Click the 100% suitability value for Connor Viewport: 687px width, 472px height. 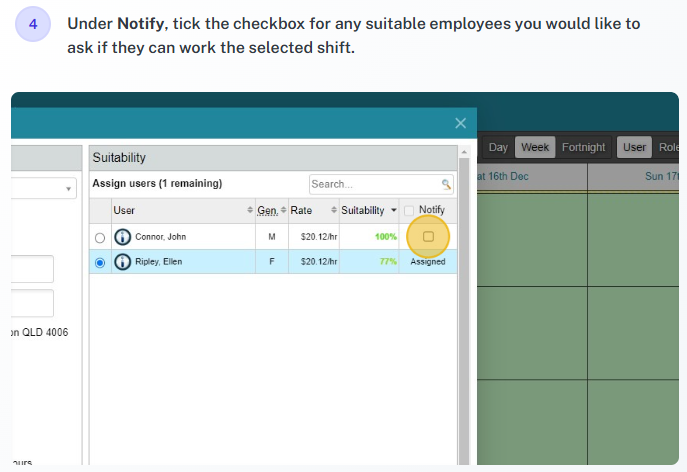point(386,237)
